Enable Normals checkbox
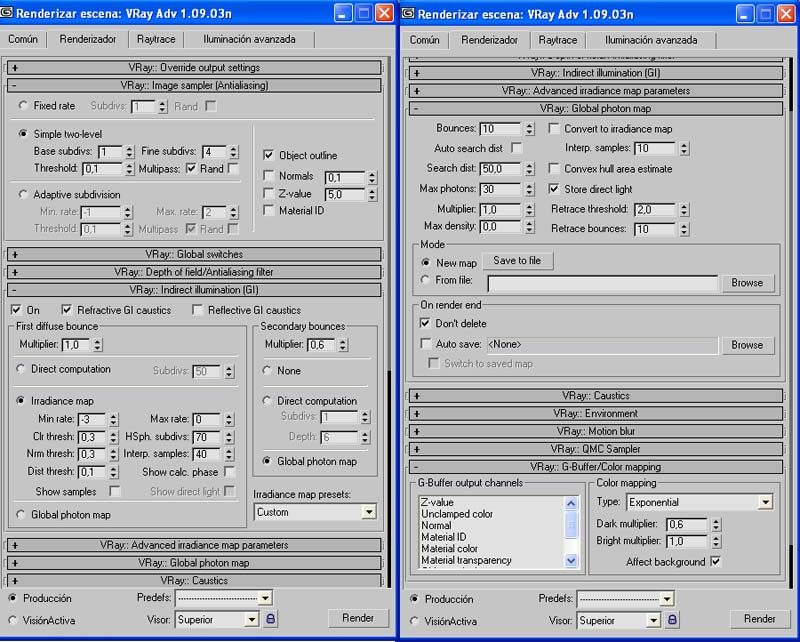The image size is (800, 642). 268,176
